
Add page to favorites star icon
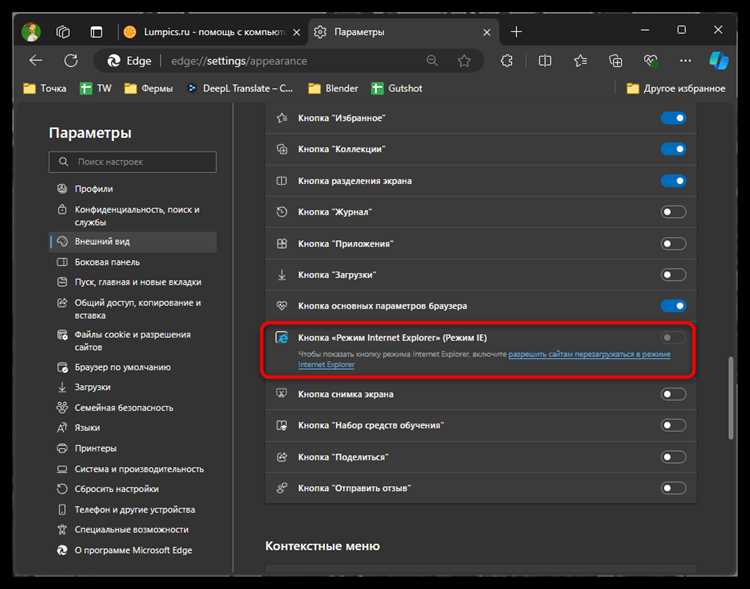(463, 61)
